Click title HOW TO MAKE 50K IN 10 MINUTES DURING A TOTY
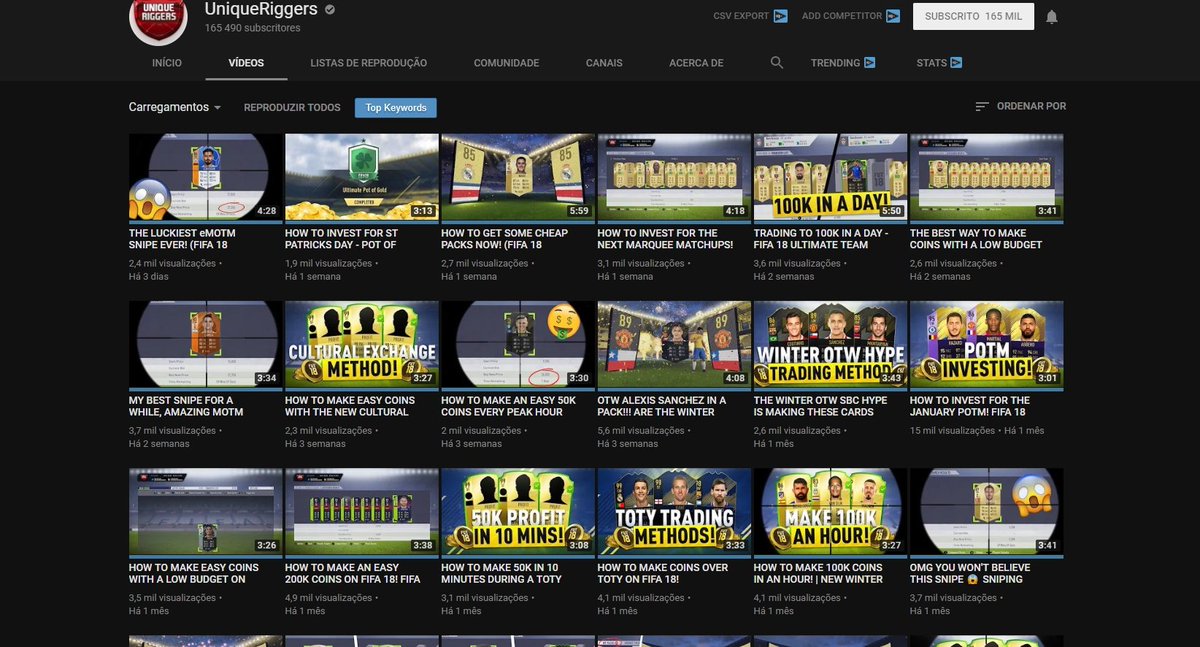This screenshot has height=647, width=1200. click(x=502, y=573)
